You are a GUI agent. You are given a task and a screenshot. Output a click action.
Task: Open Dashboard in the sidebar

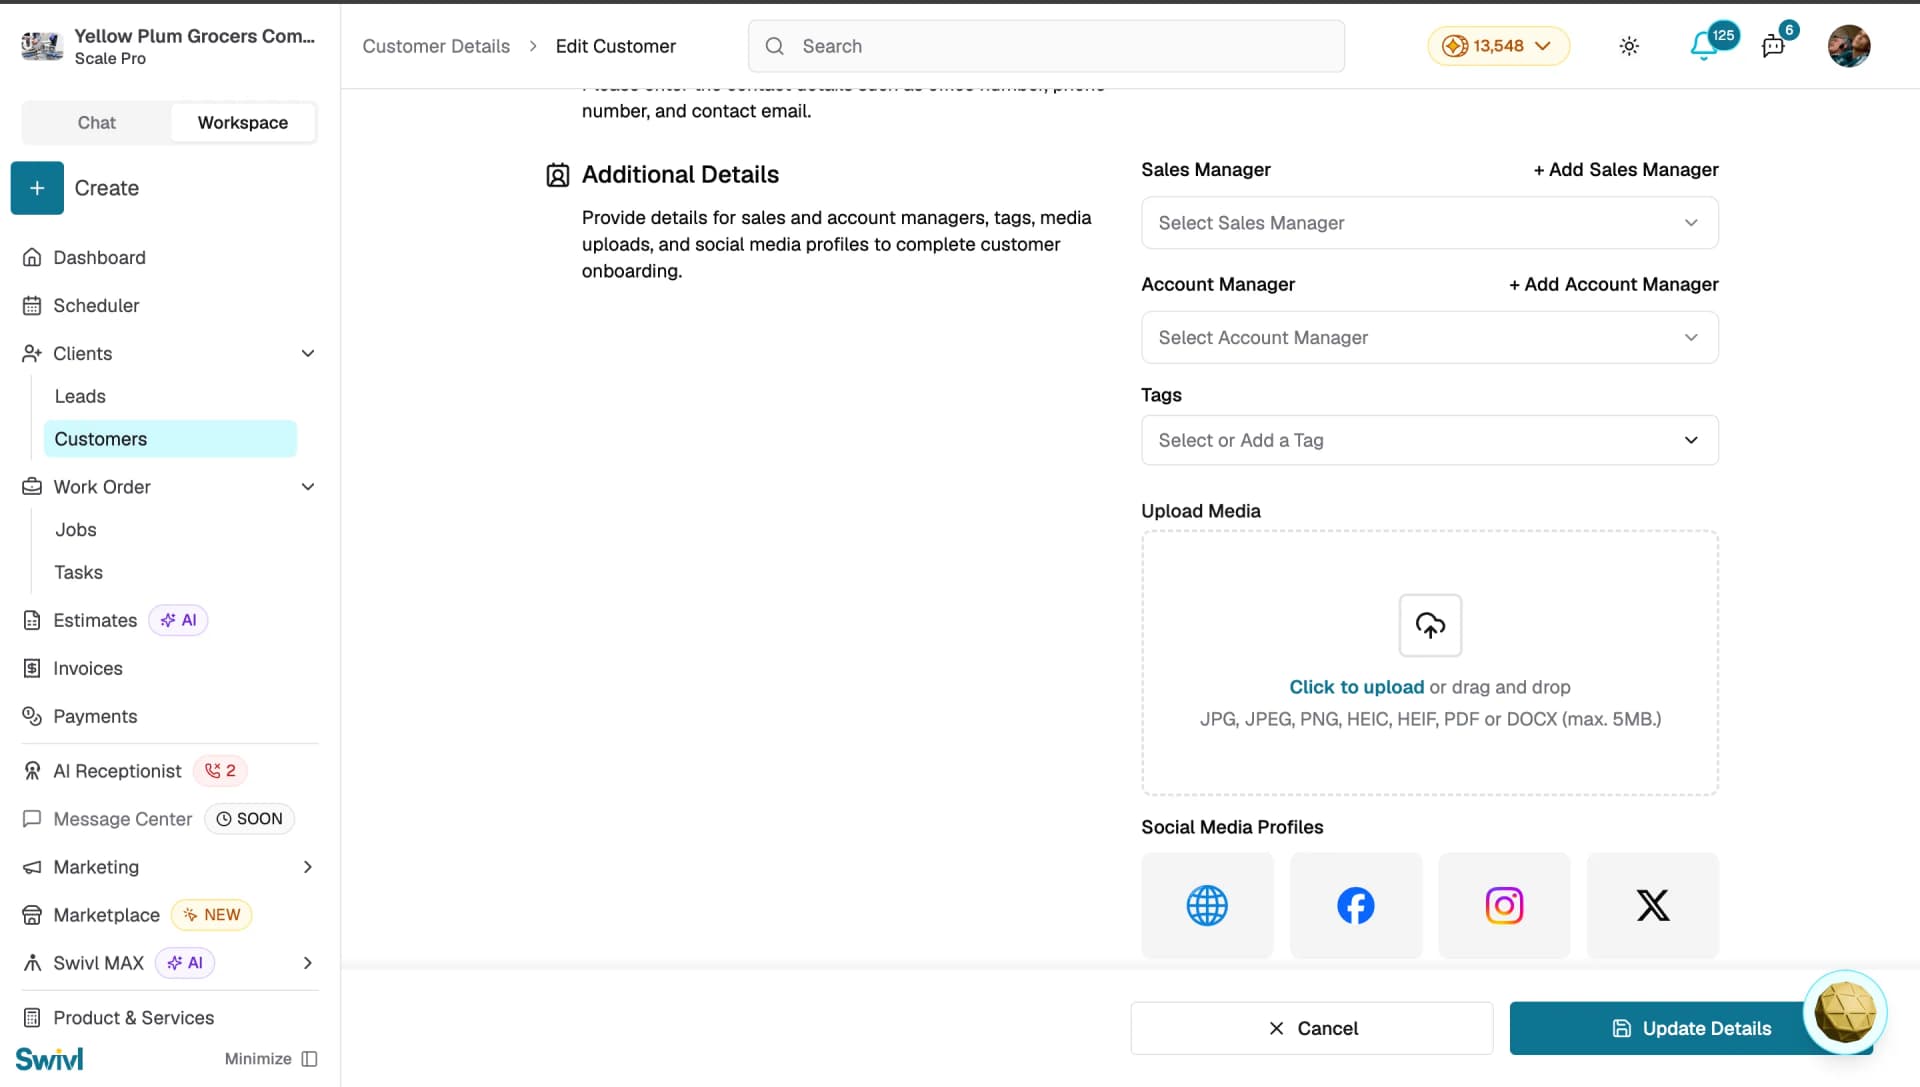[99, 258]
